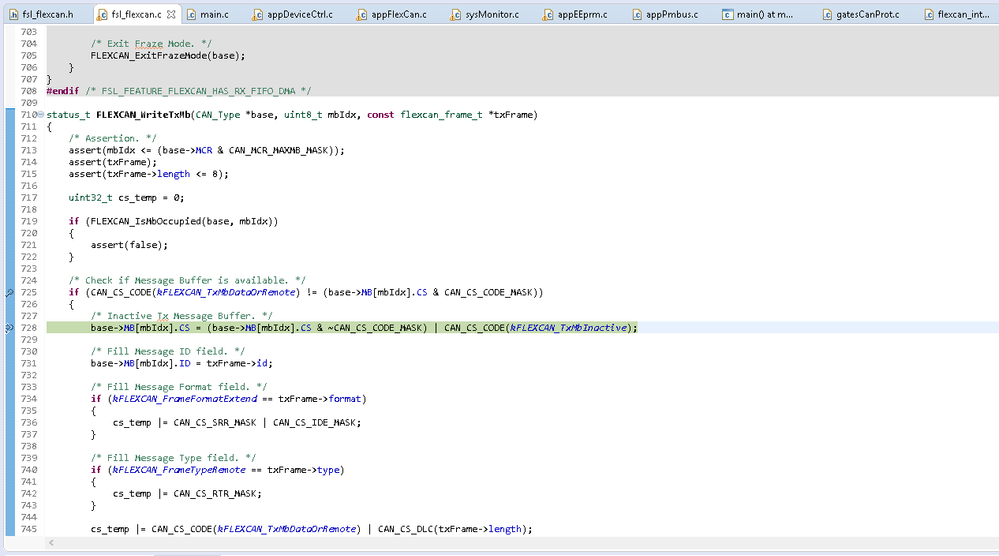Click the instruction pointer marker at line 728
999x556 pixels.
click(10, 328)
